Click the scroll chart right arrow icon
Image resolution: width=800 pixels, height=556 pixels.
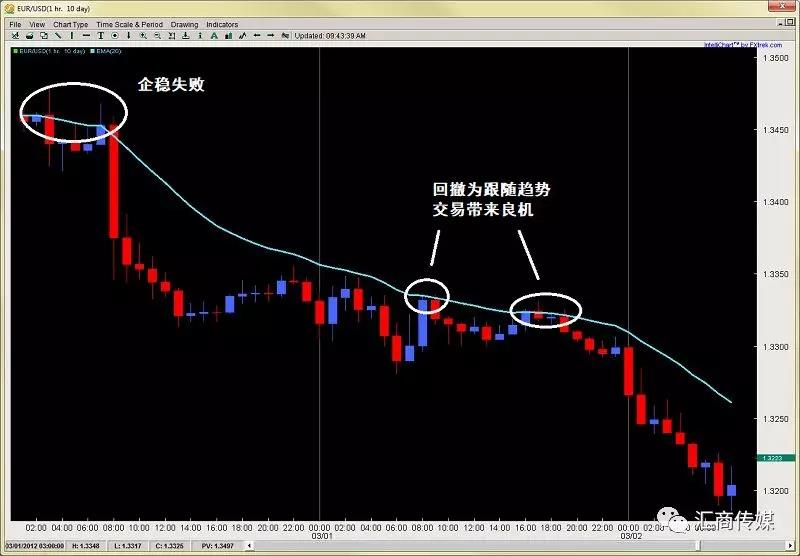coord(271,36)
